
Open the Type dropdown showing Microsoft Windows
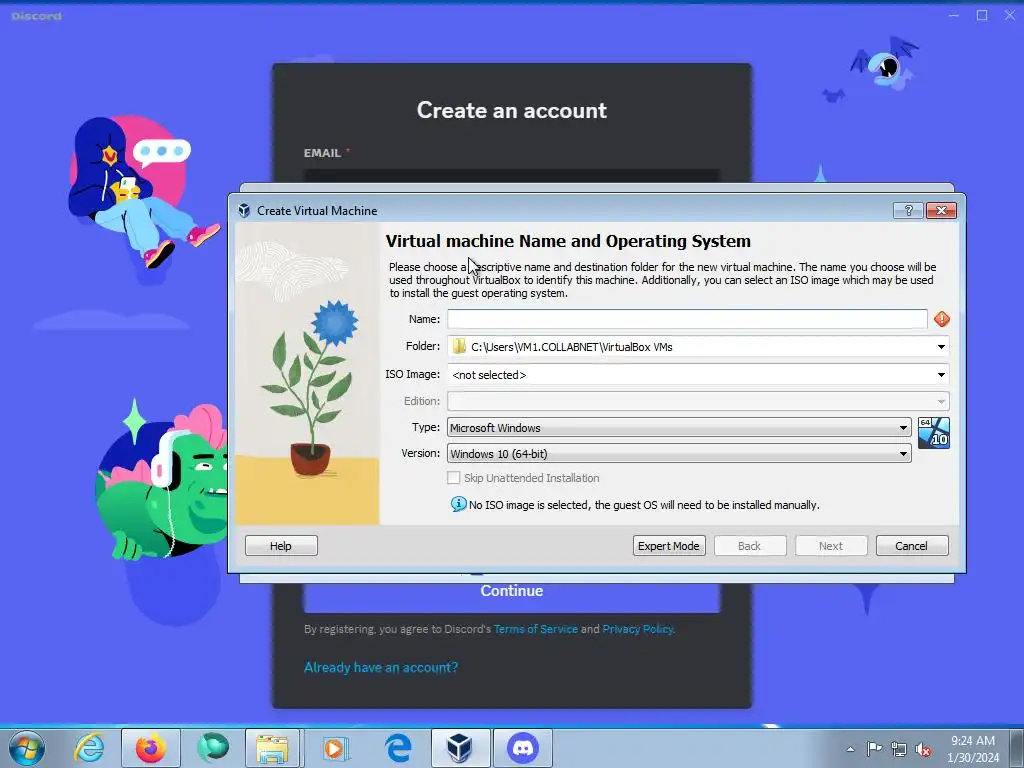(679, 428)
